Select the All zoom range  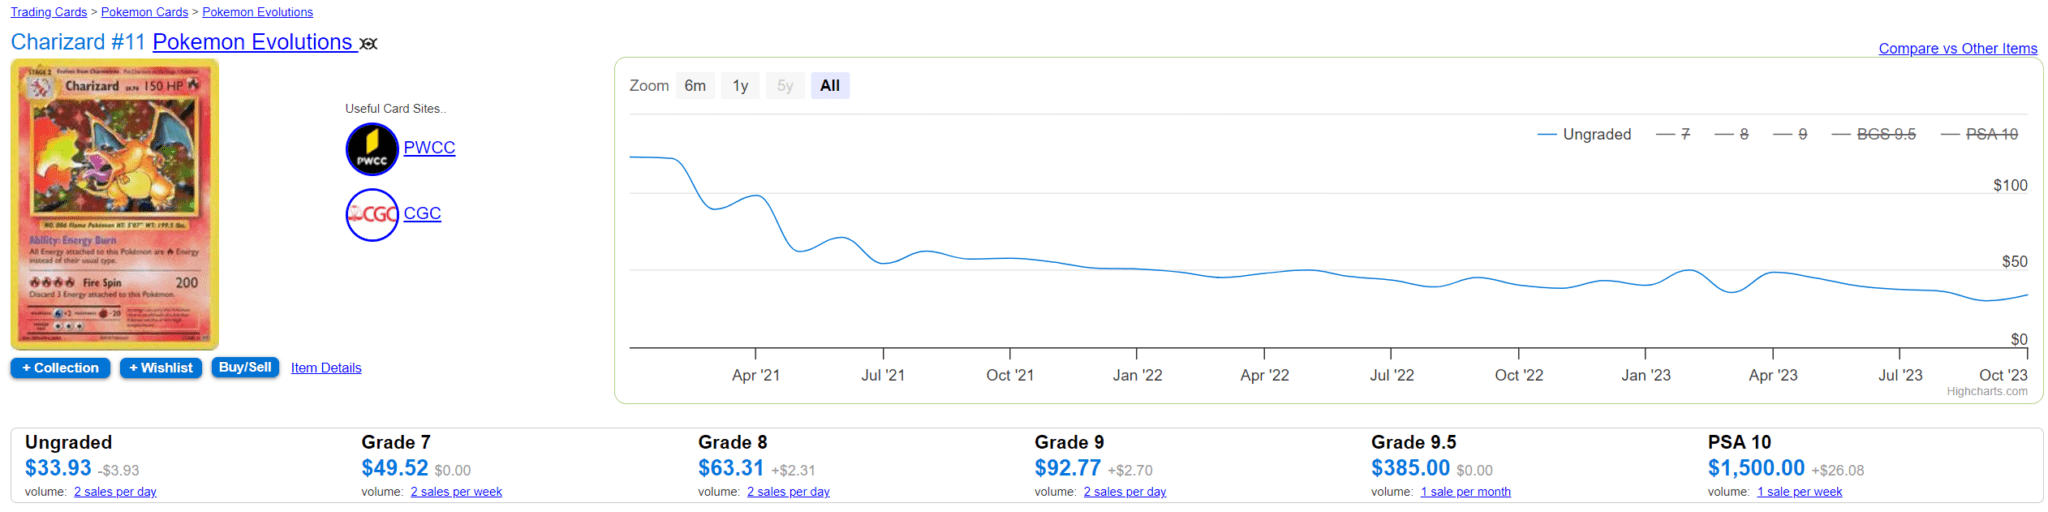[830, 86]
